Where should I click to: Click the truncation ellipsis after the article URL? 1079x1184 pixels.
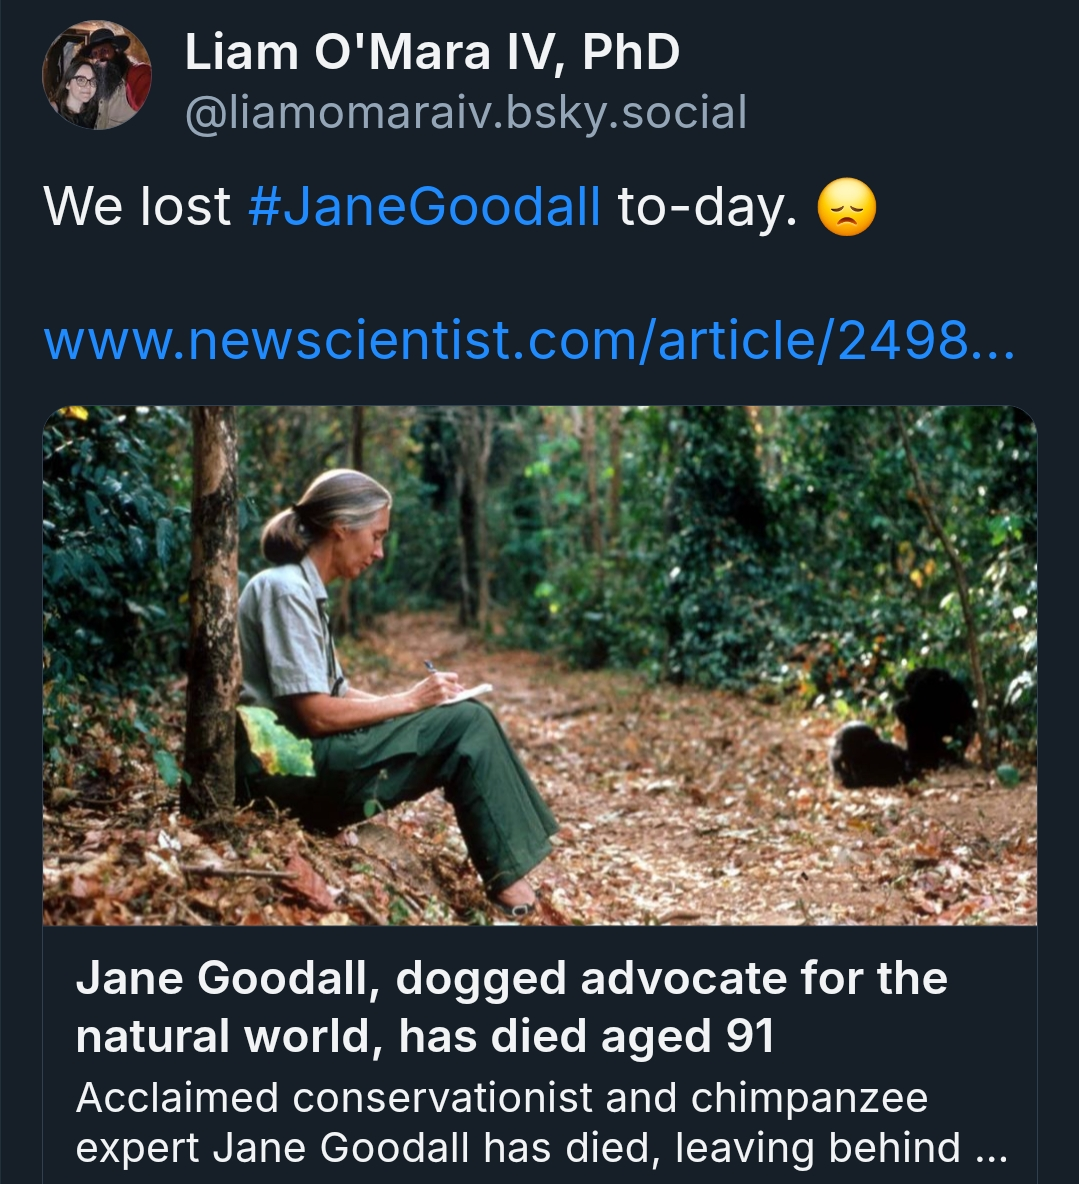pos(992,341)
